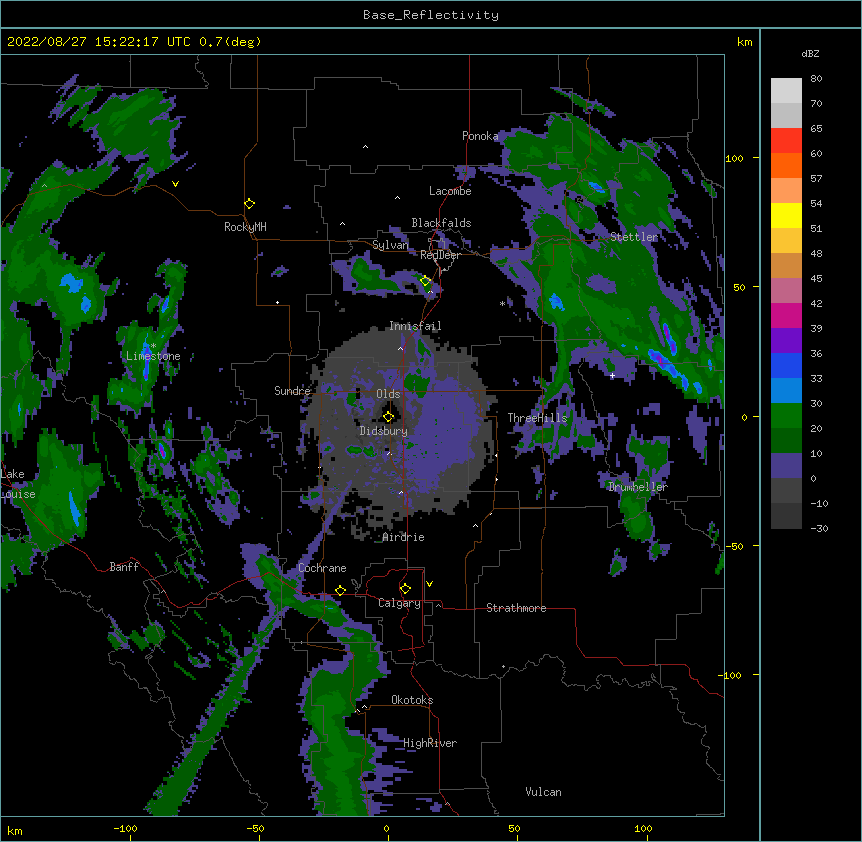Select the light gray 70-80 dBZ legend swatch
The height and width of the screenshot is (842, 862).
click(x=786, y=91)
